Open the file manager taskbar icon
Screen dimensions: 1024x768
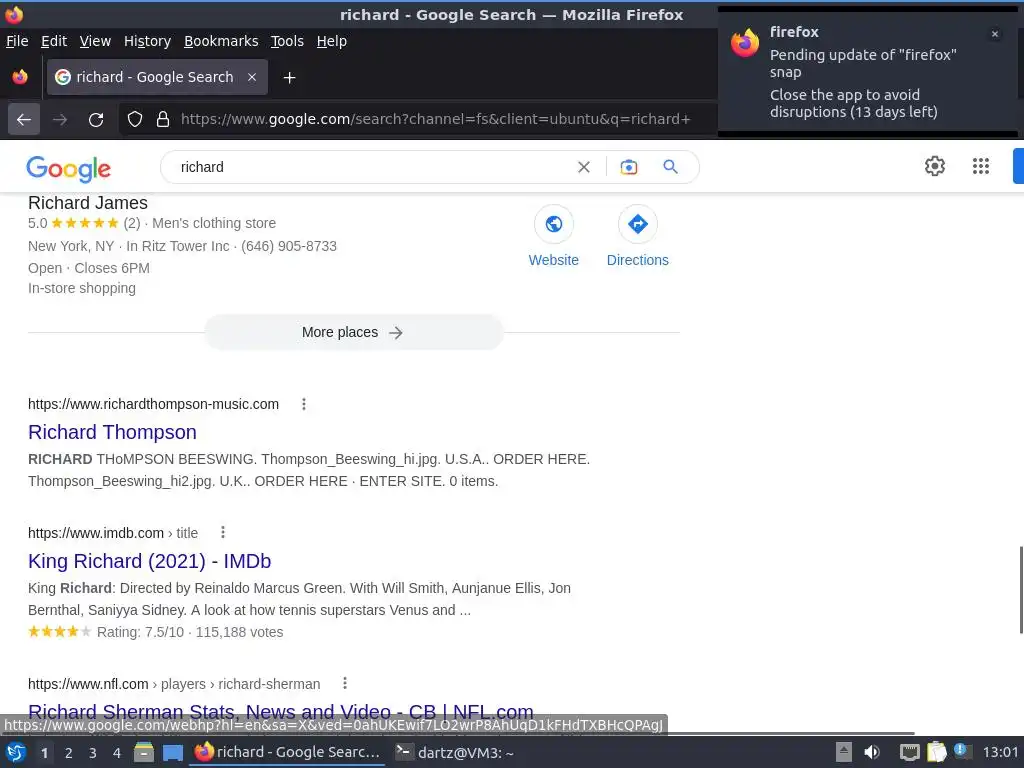(144, 752)
